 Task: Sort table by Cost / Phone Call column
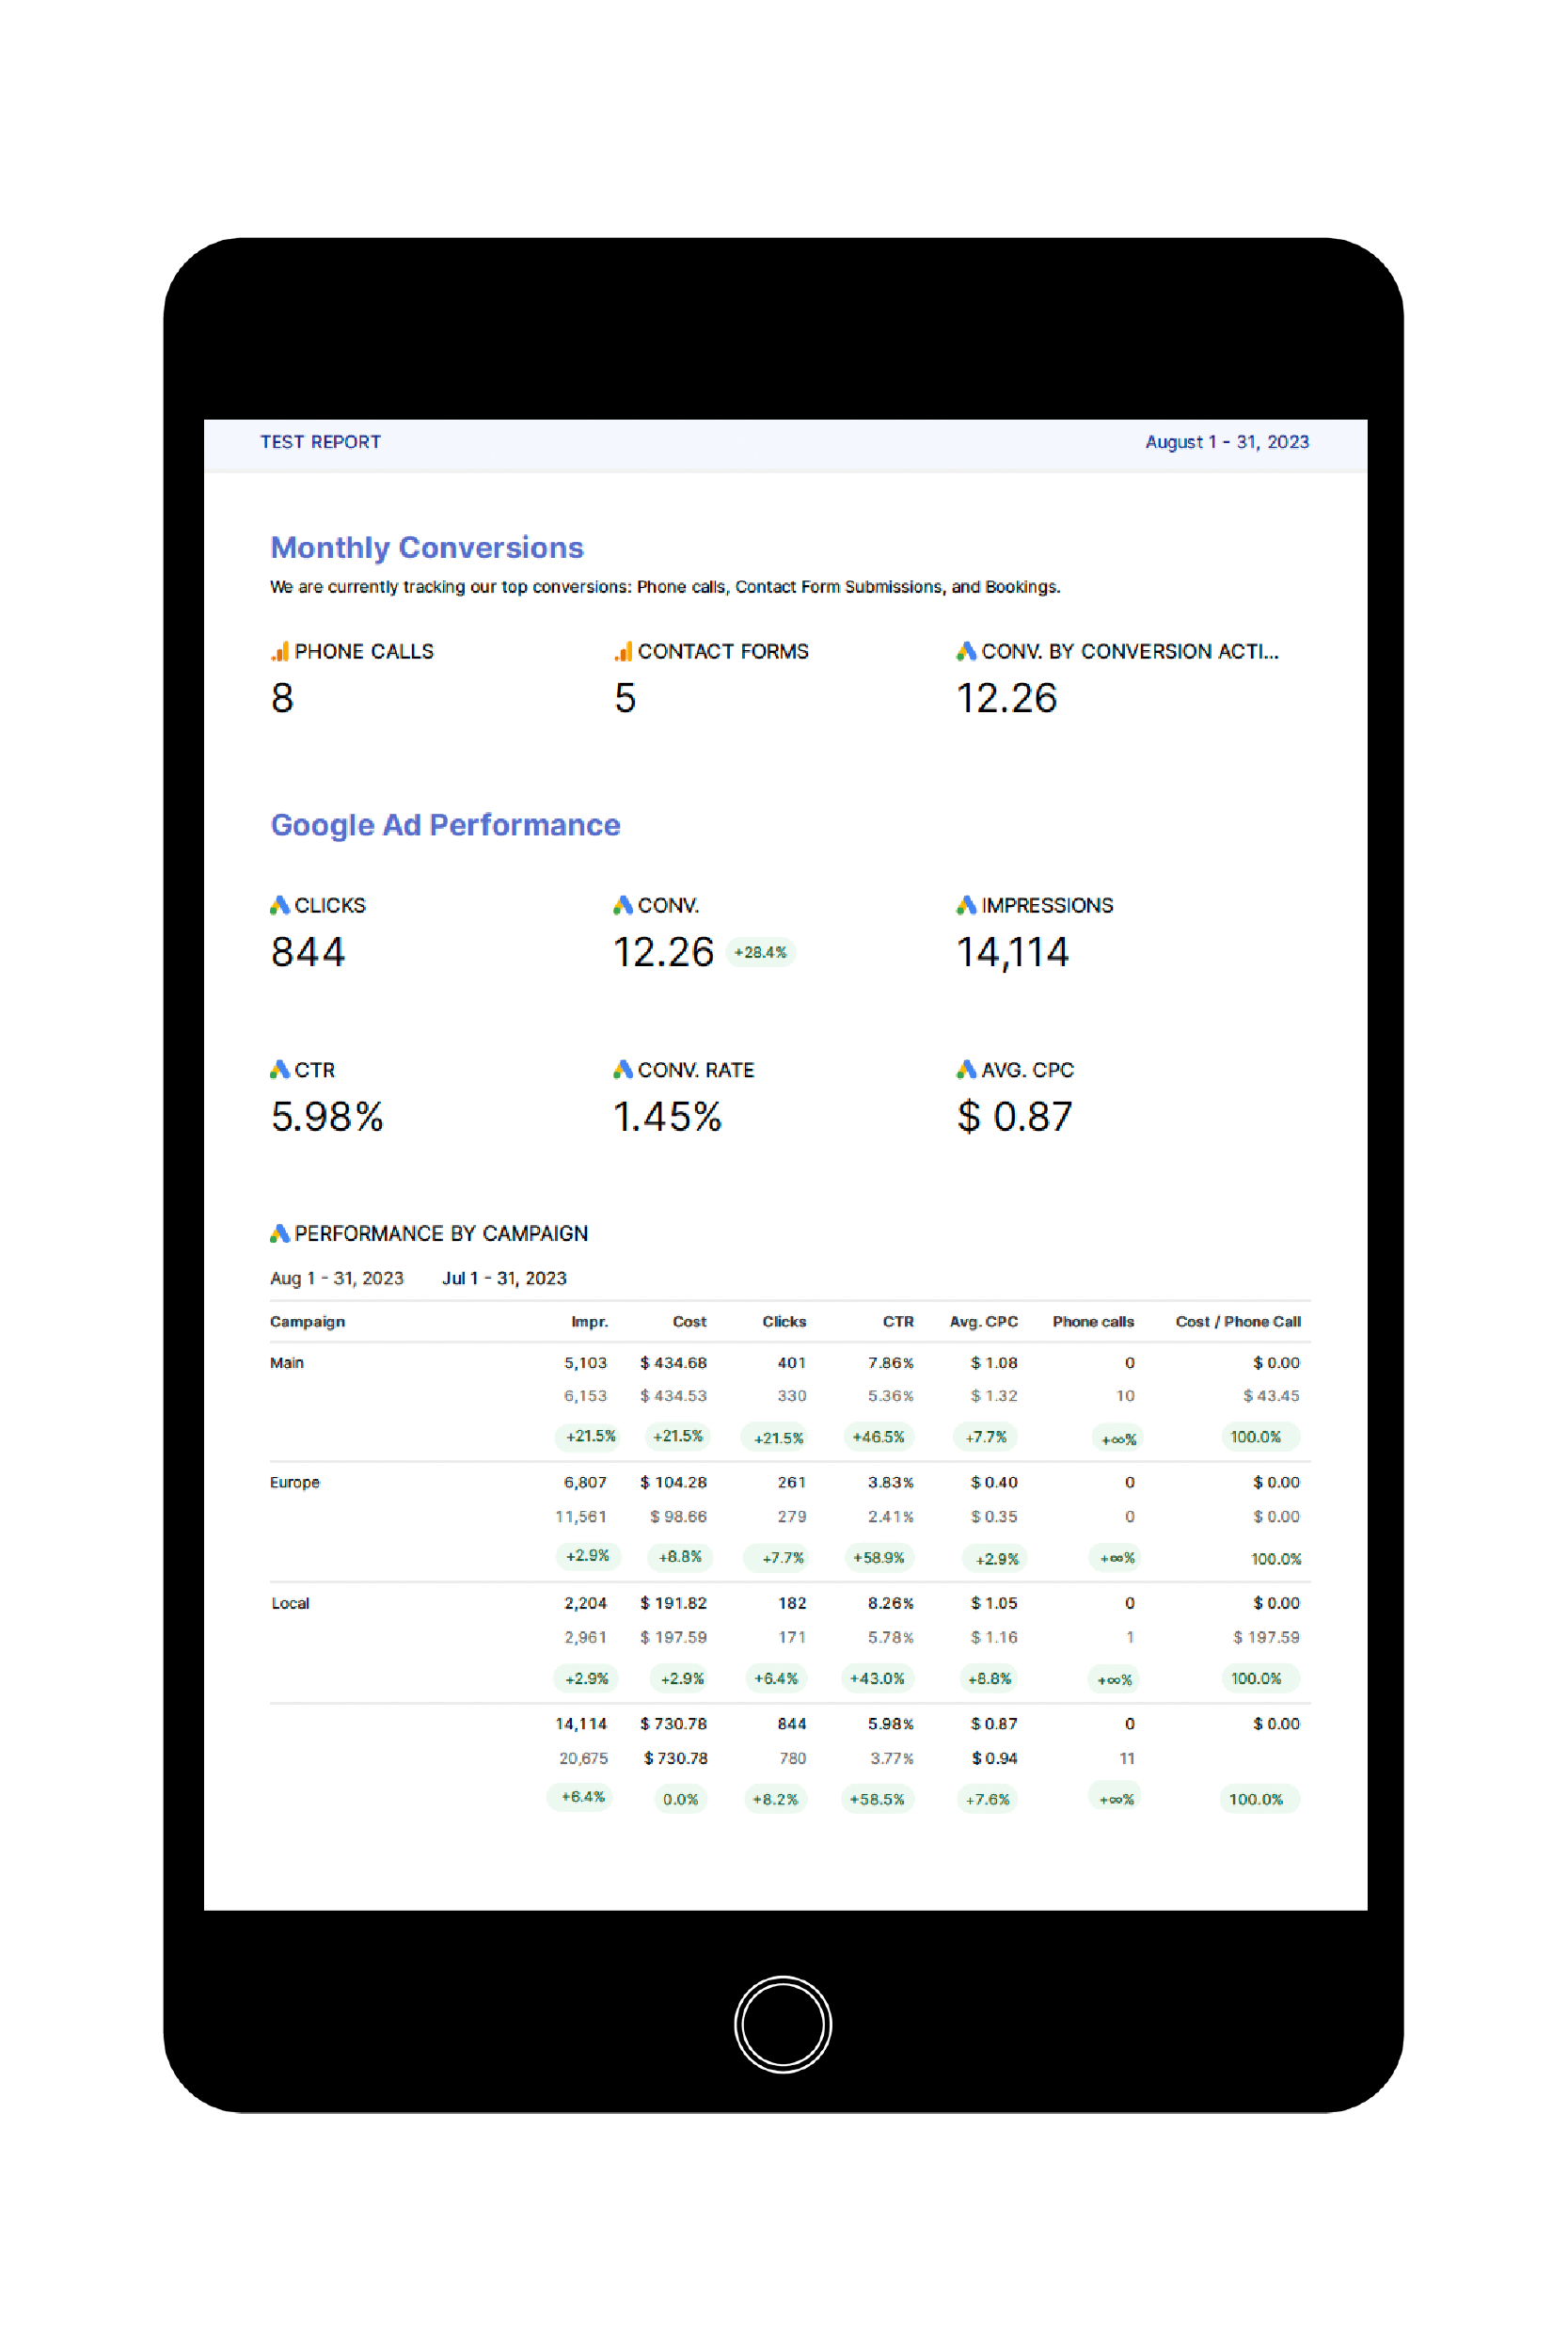point(1237,1322)
